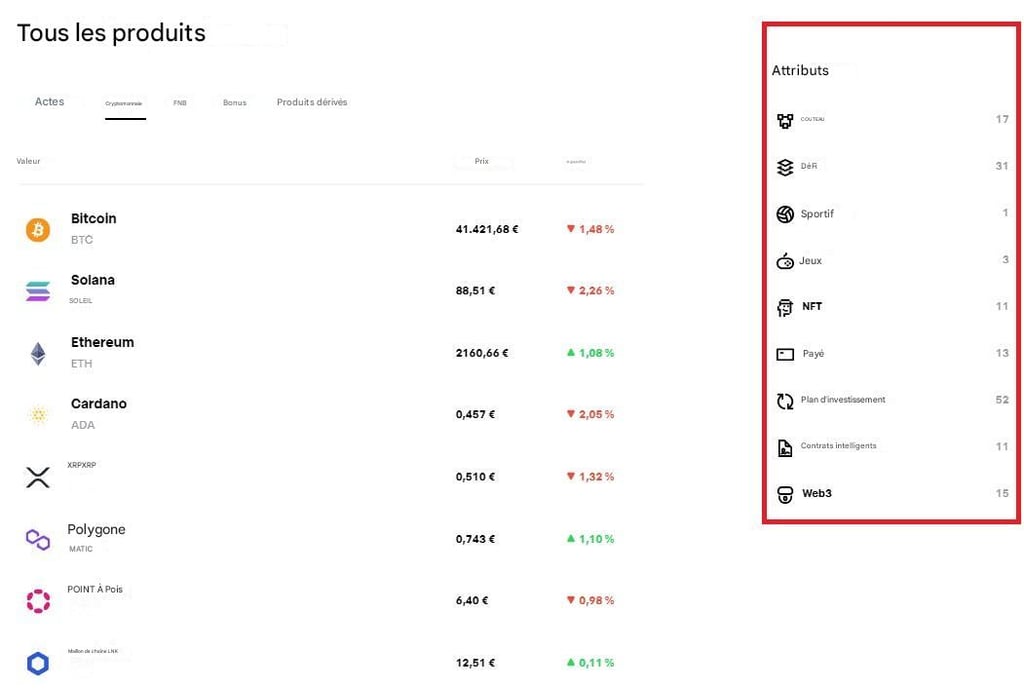Select the Solana logo icon
1024x692 pixels.
coord(38,291)
